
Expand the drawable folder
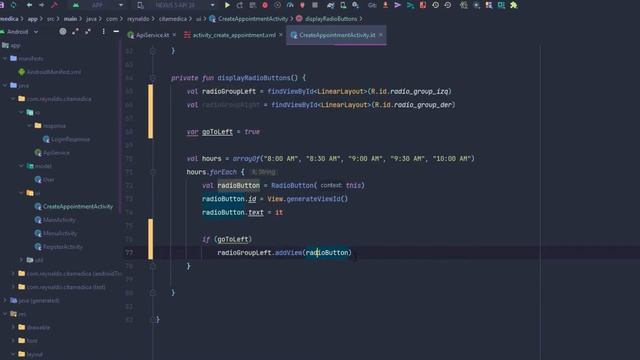tap(13, 327)
